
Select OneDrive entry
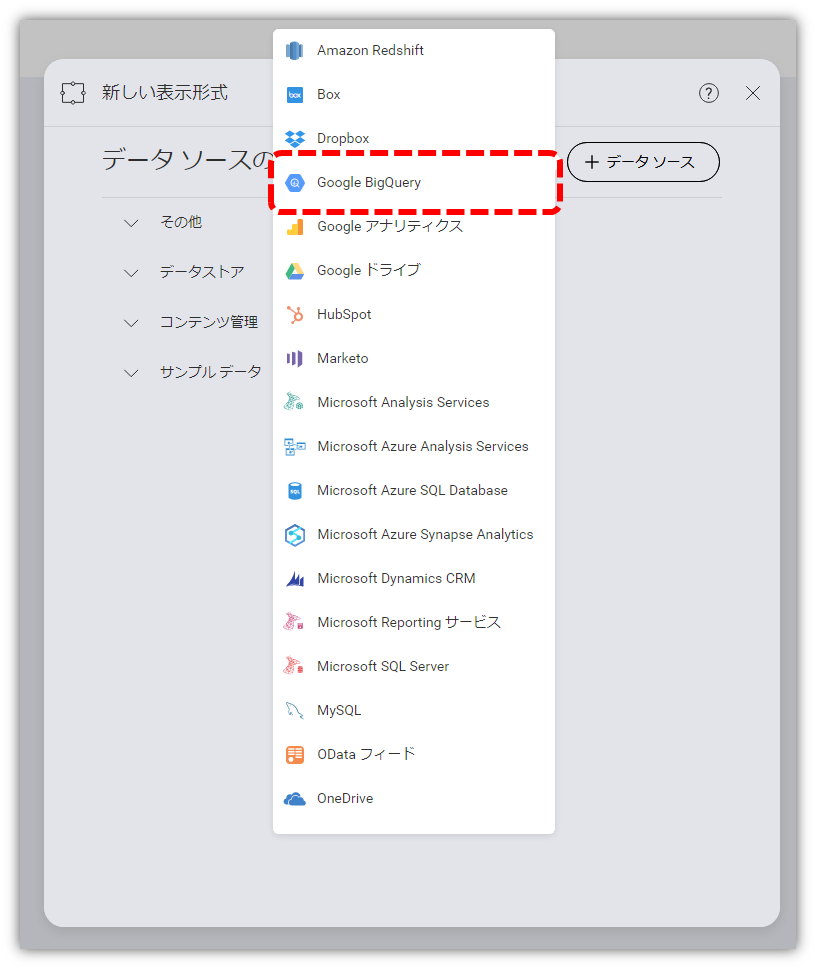click(x=414, y=798)
